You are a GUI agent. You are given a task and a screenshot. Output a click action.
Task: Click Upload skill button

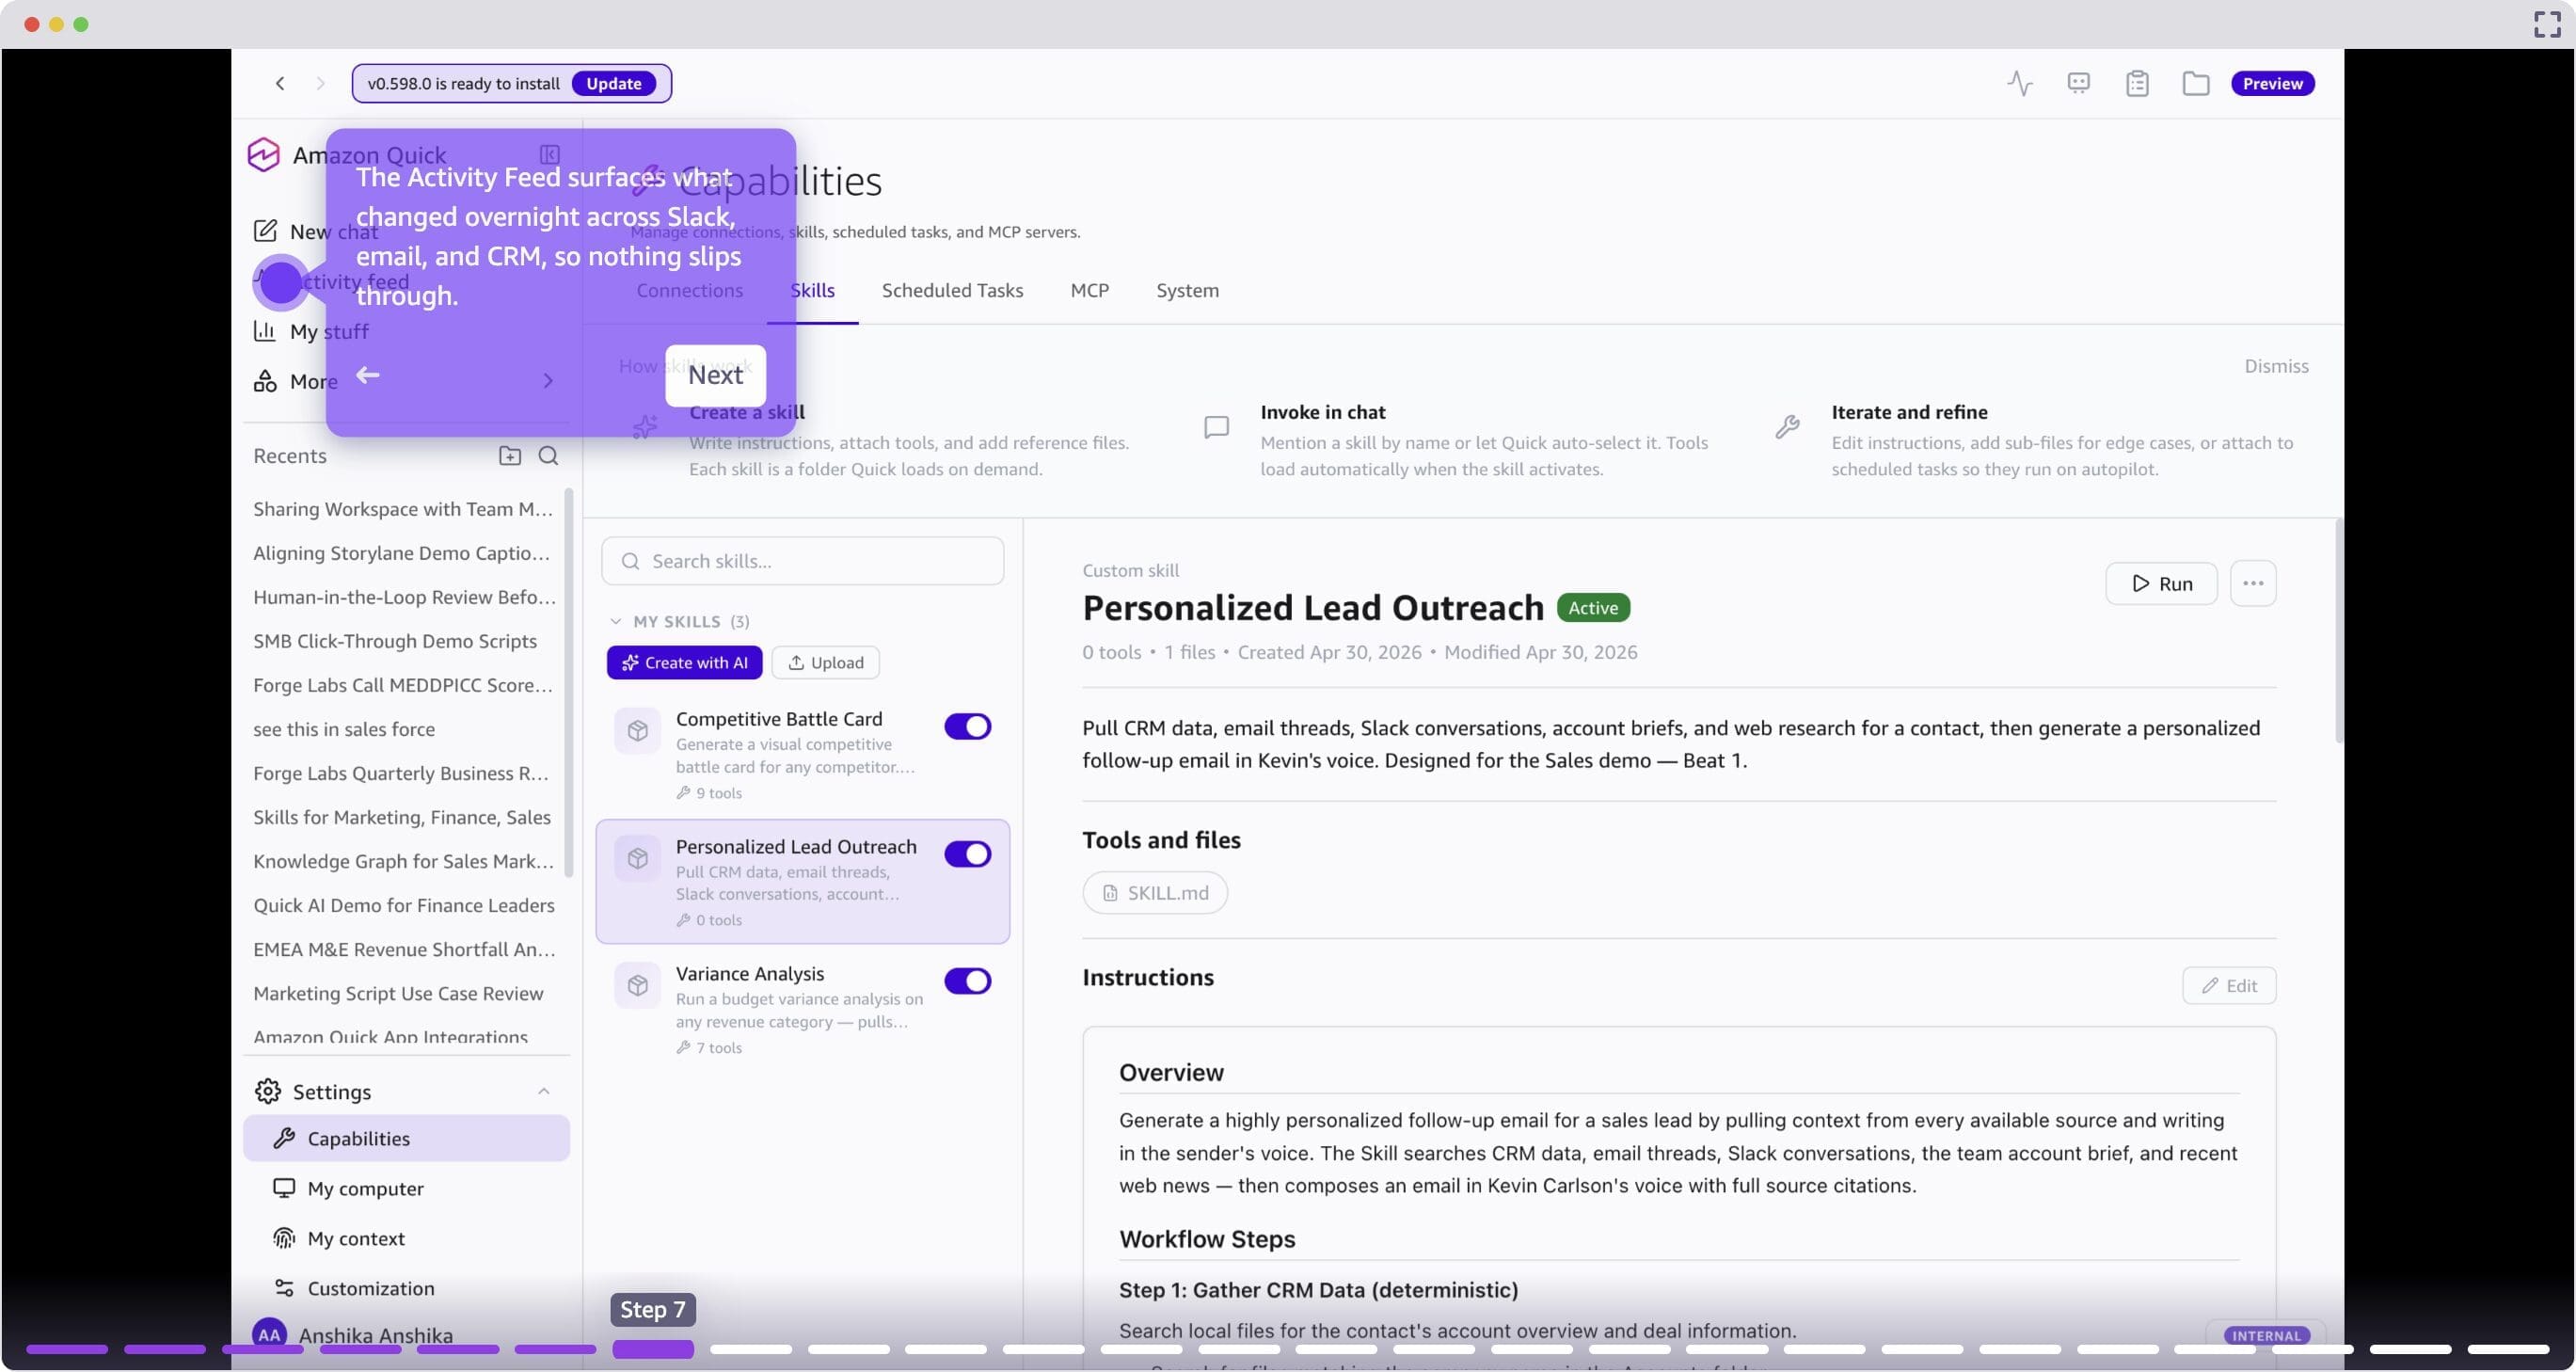(x=825, y=662)
